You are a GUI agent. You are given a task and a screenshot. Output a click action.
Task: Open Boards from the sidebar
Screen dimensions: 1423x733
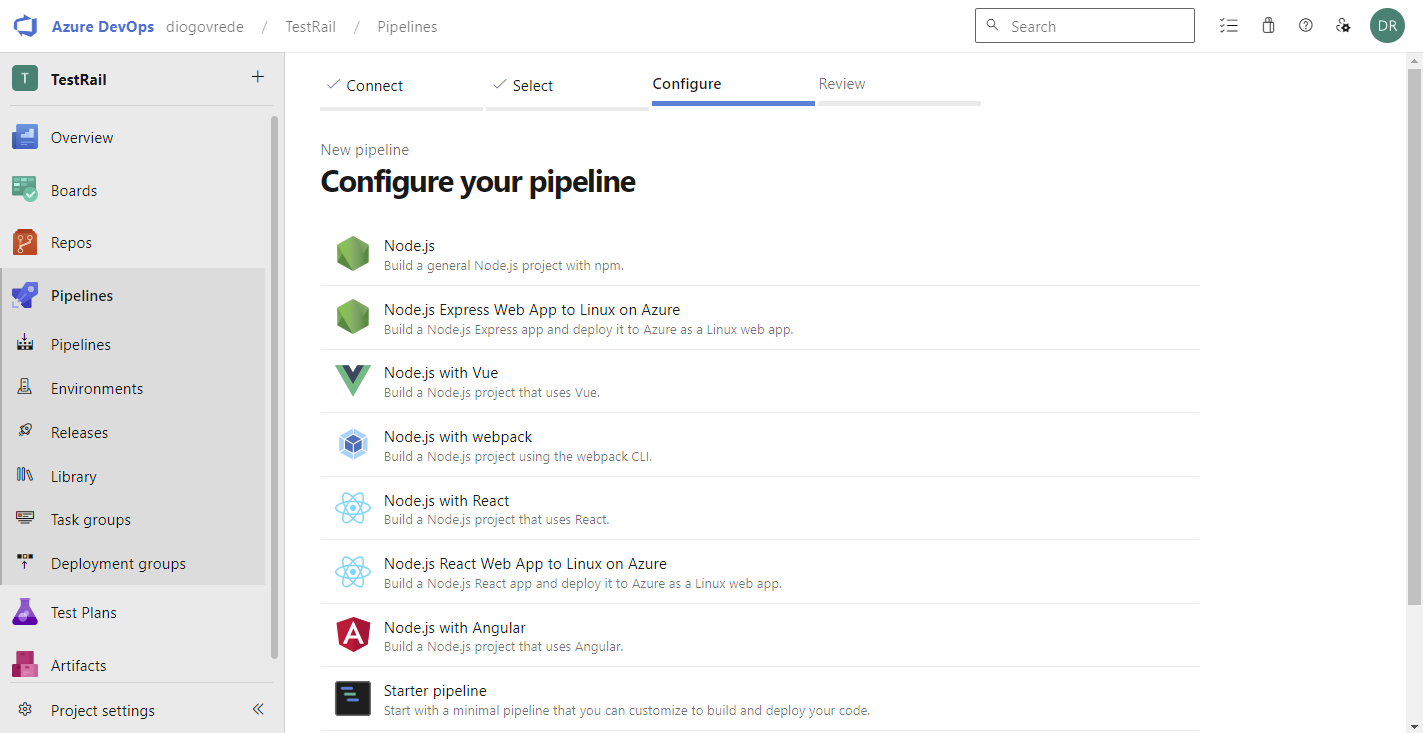[74, 190]
